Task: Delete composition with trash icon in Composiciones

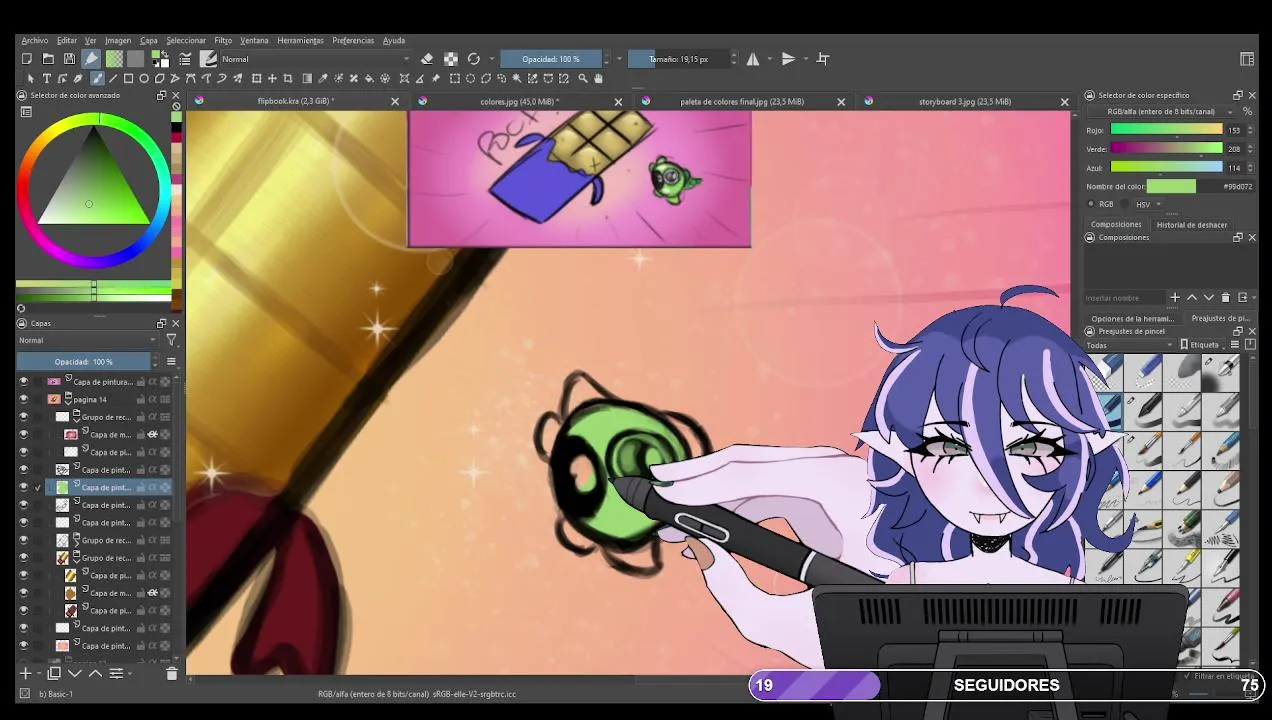Action: [1225, 298]
